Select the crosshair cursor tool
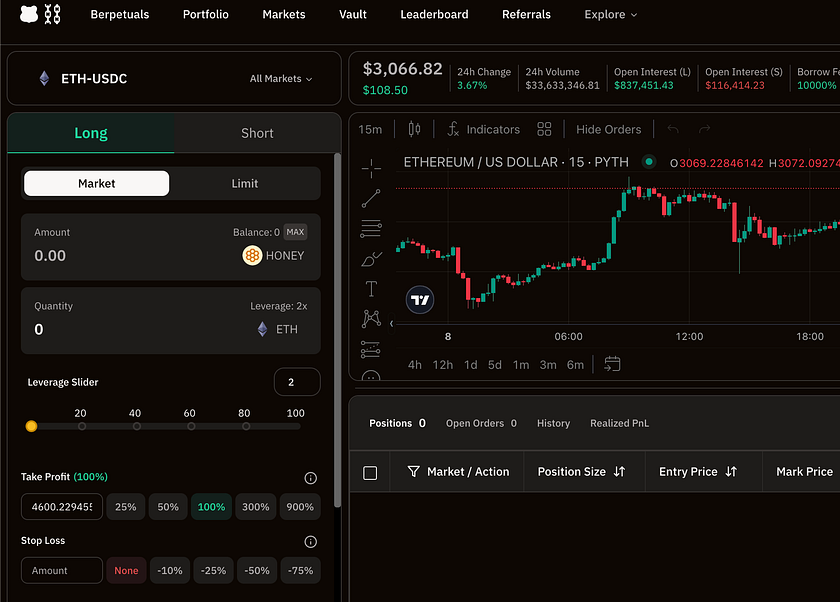Screen dimensions: 840x602 point(371,167)
